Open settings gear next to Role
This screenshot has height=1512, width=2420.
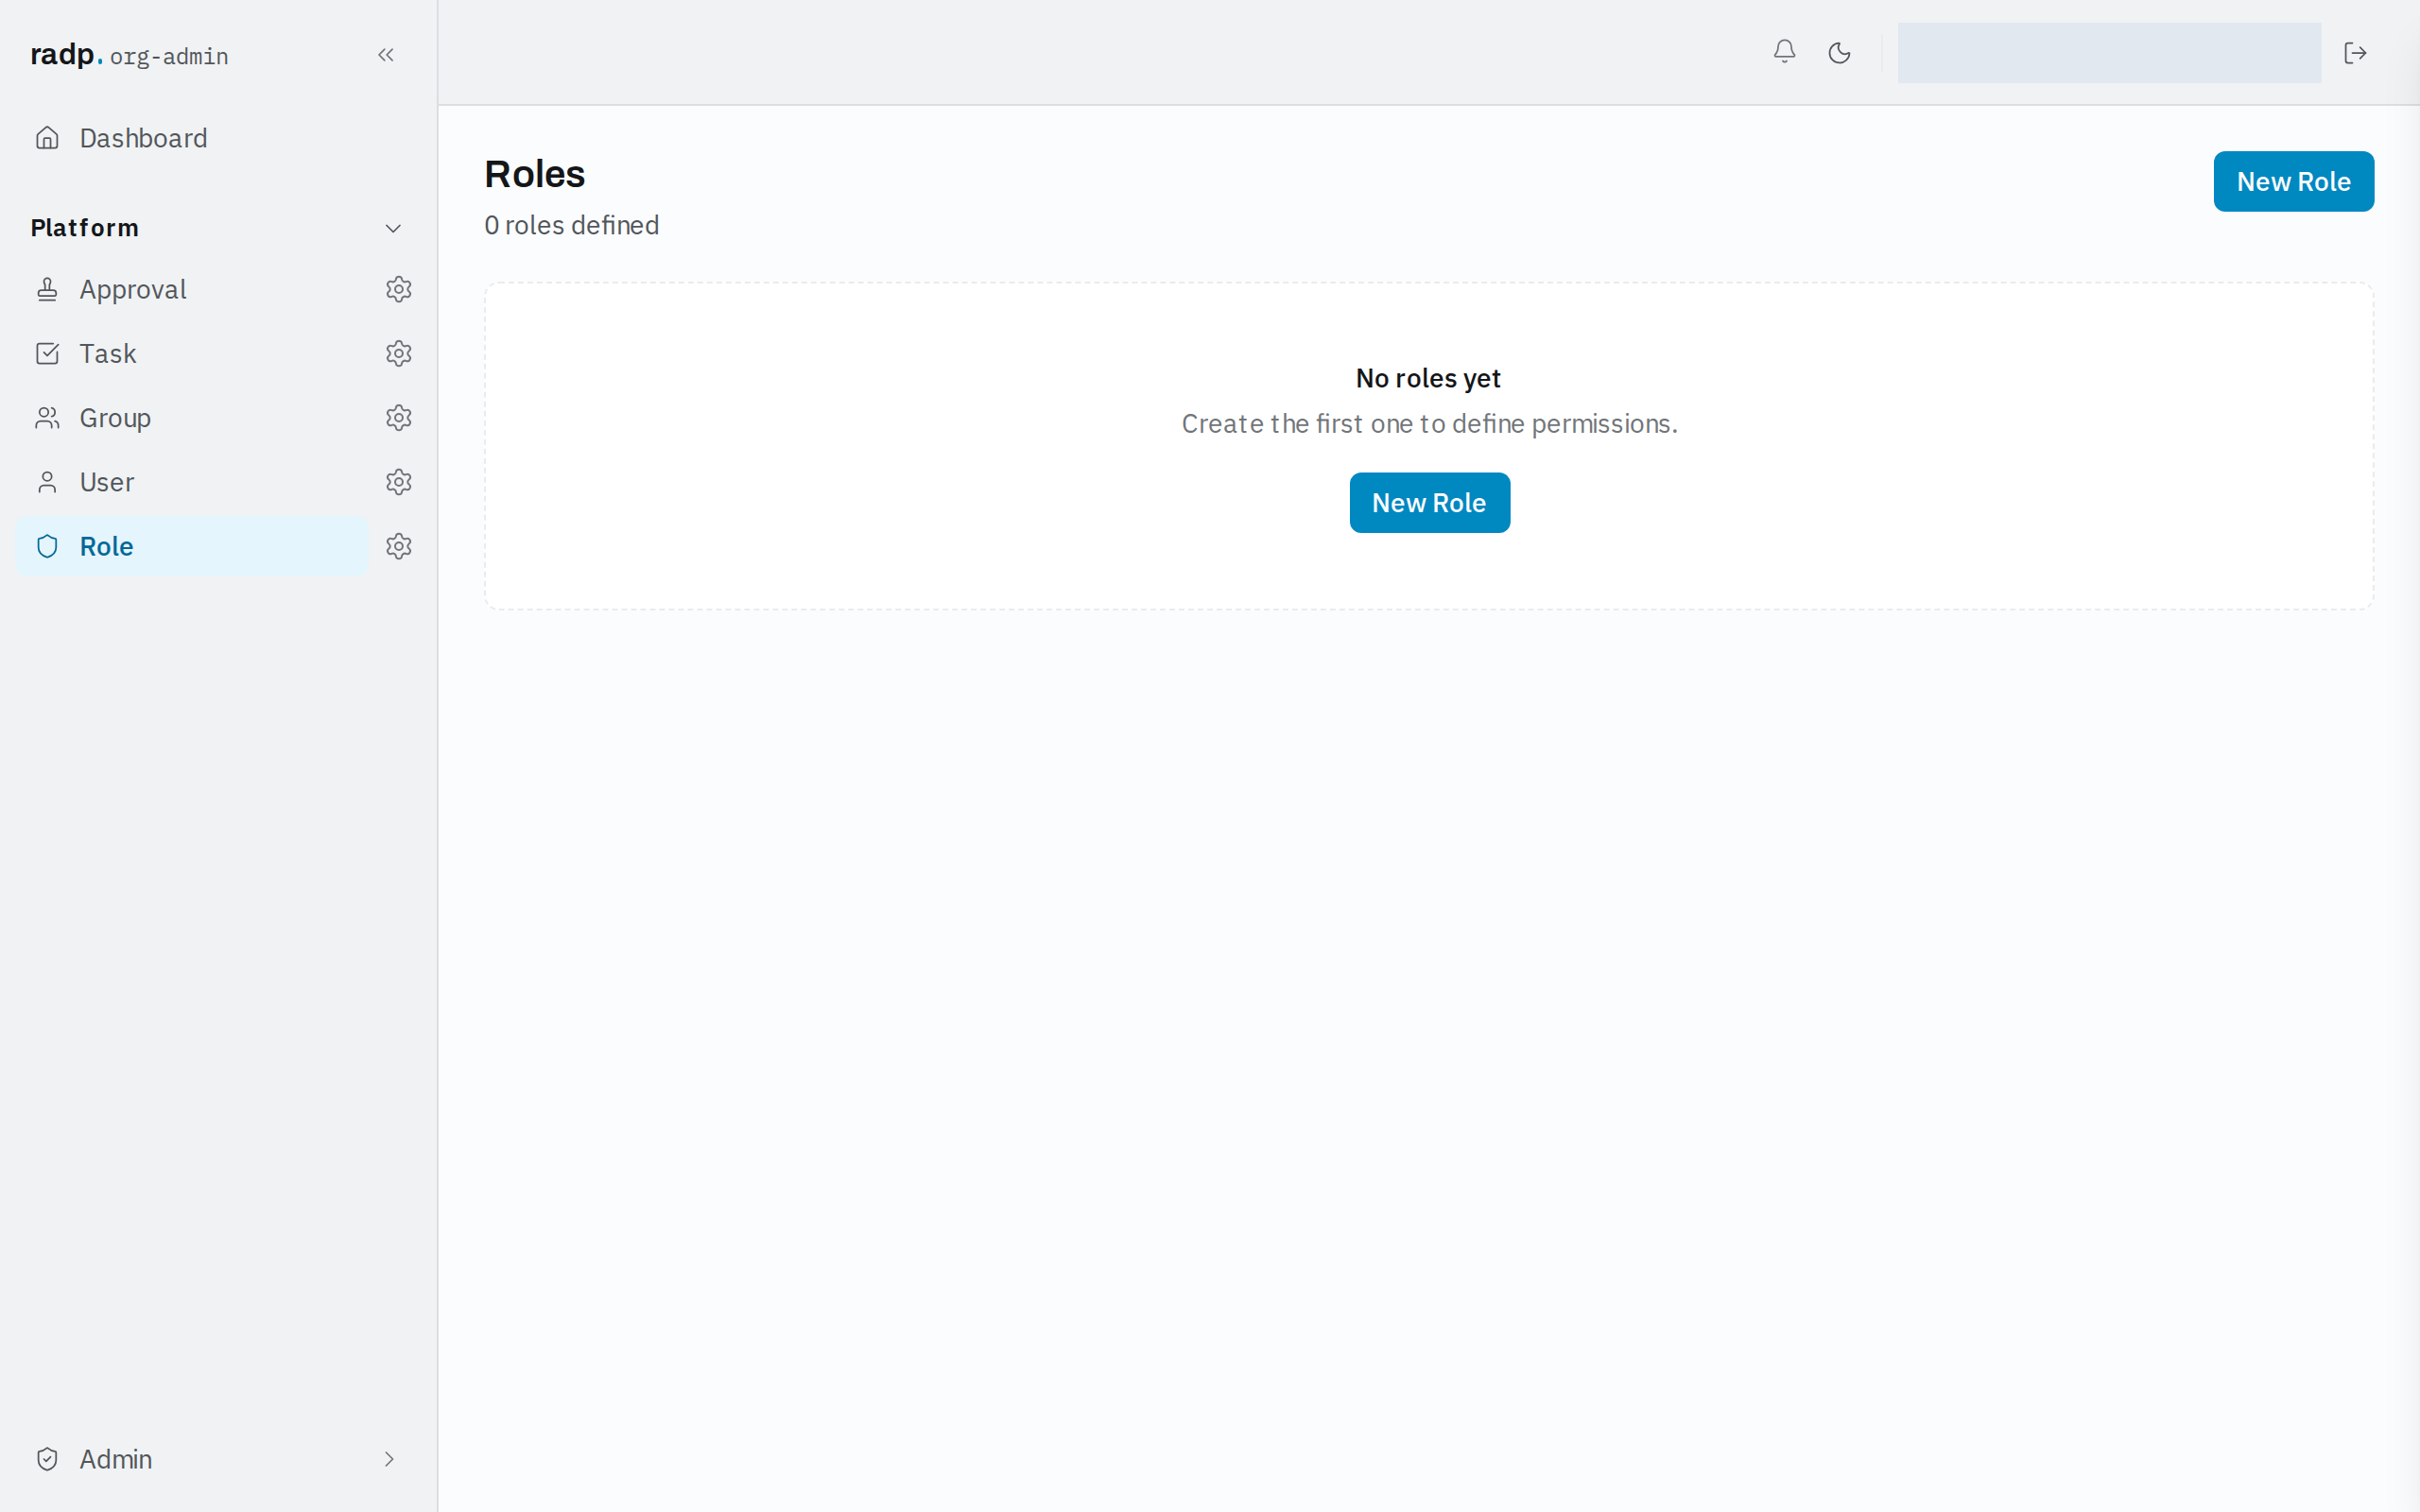point(398,546)
